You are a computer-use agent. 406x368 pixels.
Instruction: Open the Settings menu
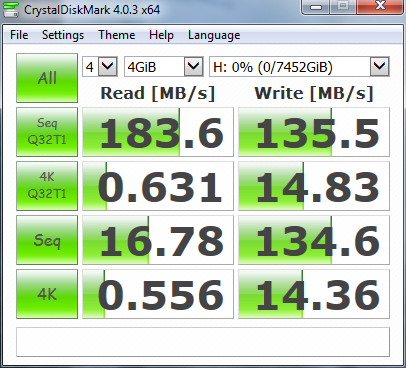pyautogui.click(x=63, y=35)
